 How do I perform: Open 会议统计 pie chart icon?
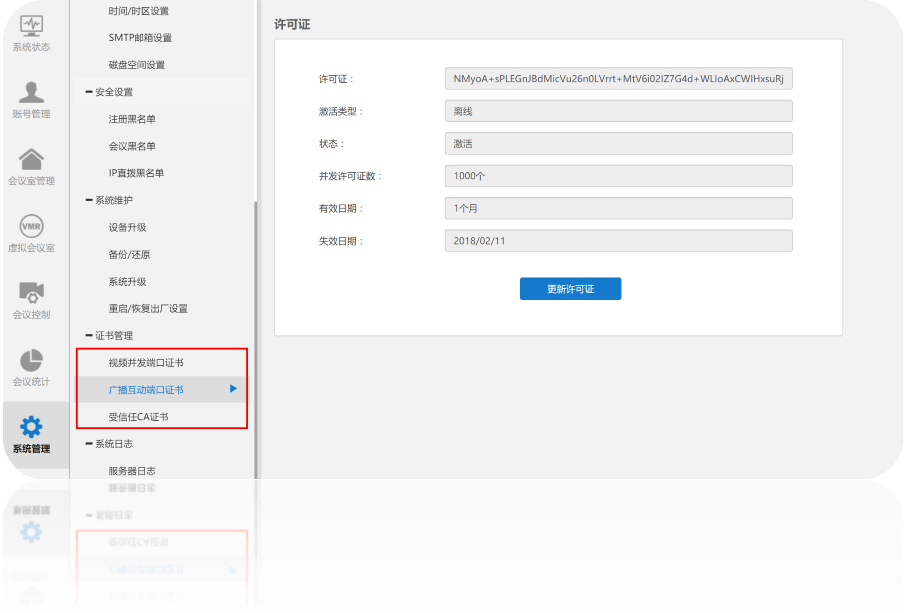(x=31, y=360)
